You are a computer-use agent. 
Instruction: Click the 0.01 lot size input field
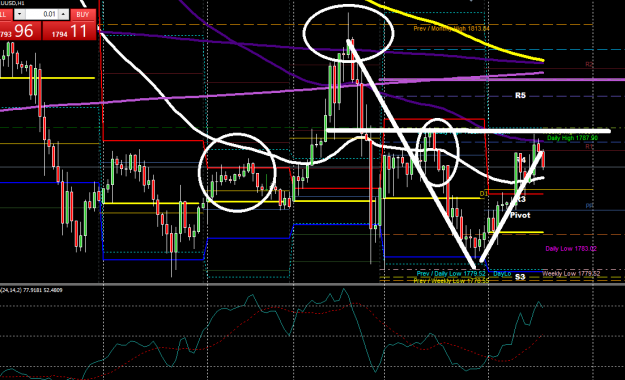[x=41, y=15]
